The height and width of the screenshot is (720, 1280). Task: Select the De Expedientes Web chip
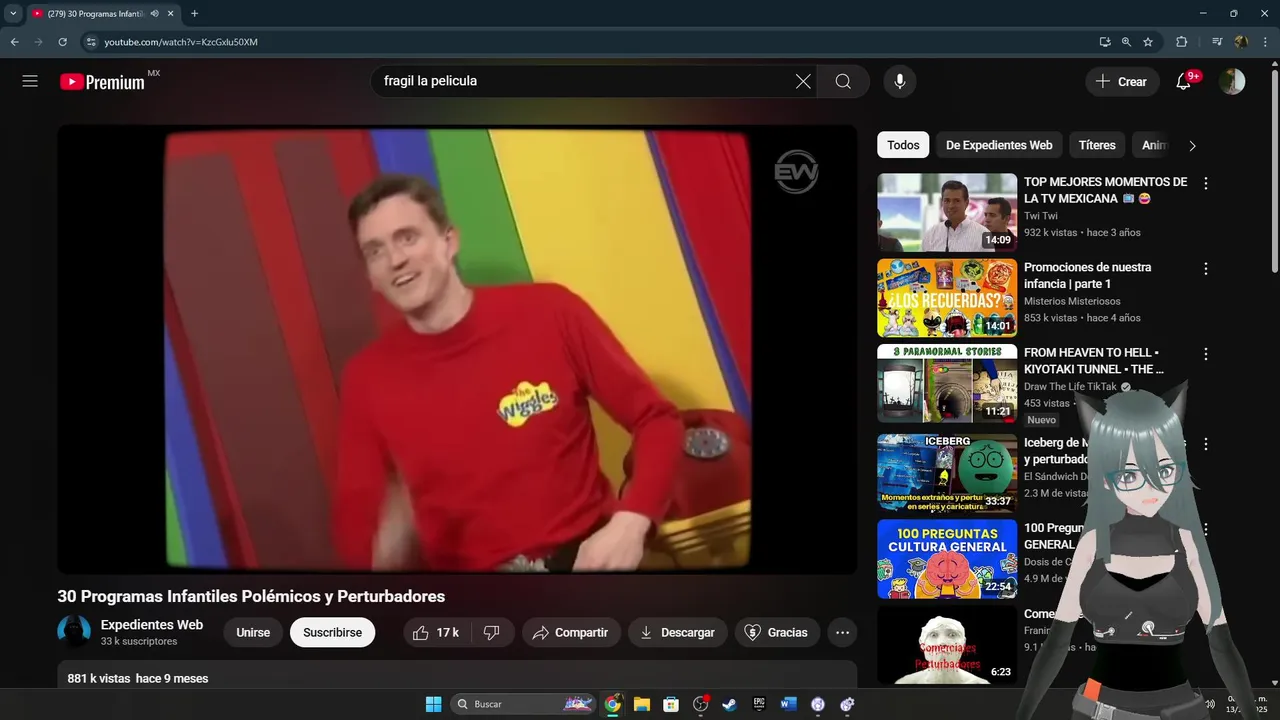point(999,145)
